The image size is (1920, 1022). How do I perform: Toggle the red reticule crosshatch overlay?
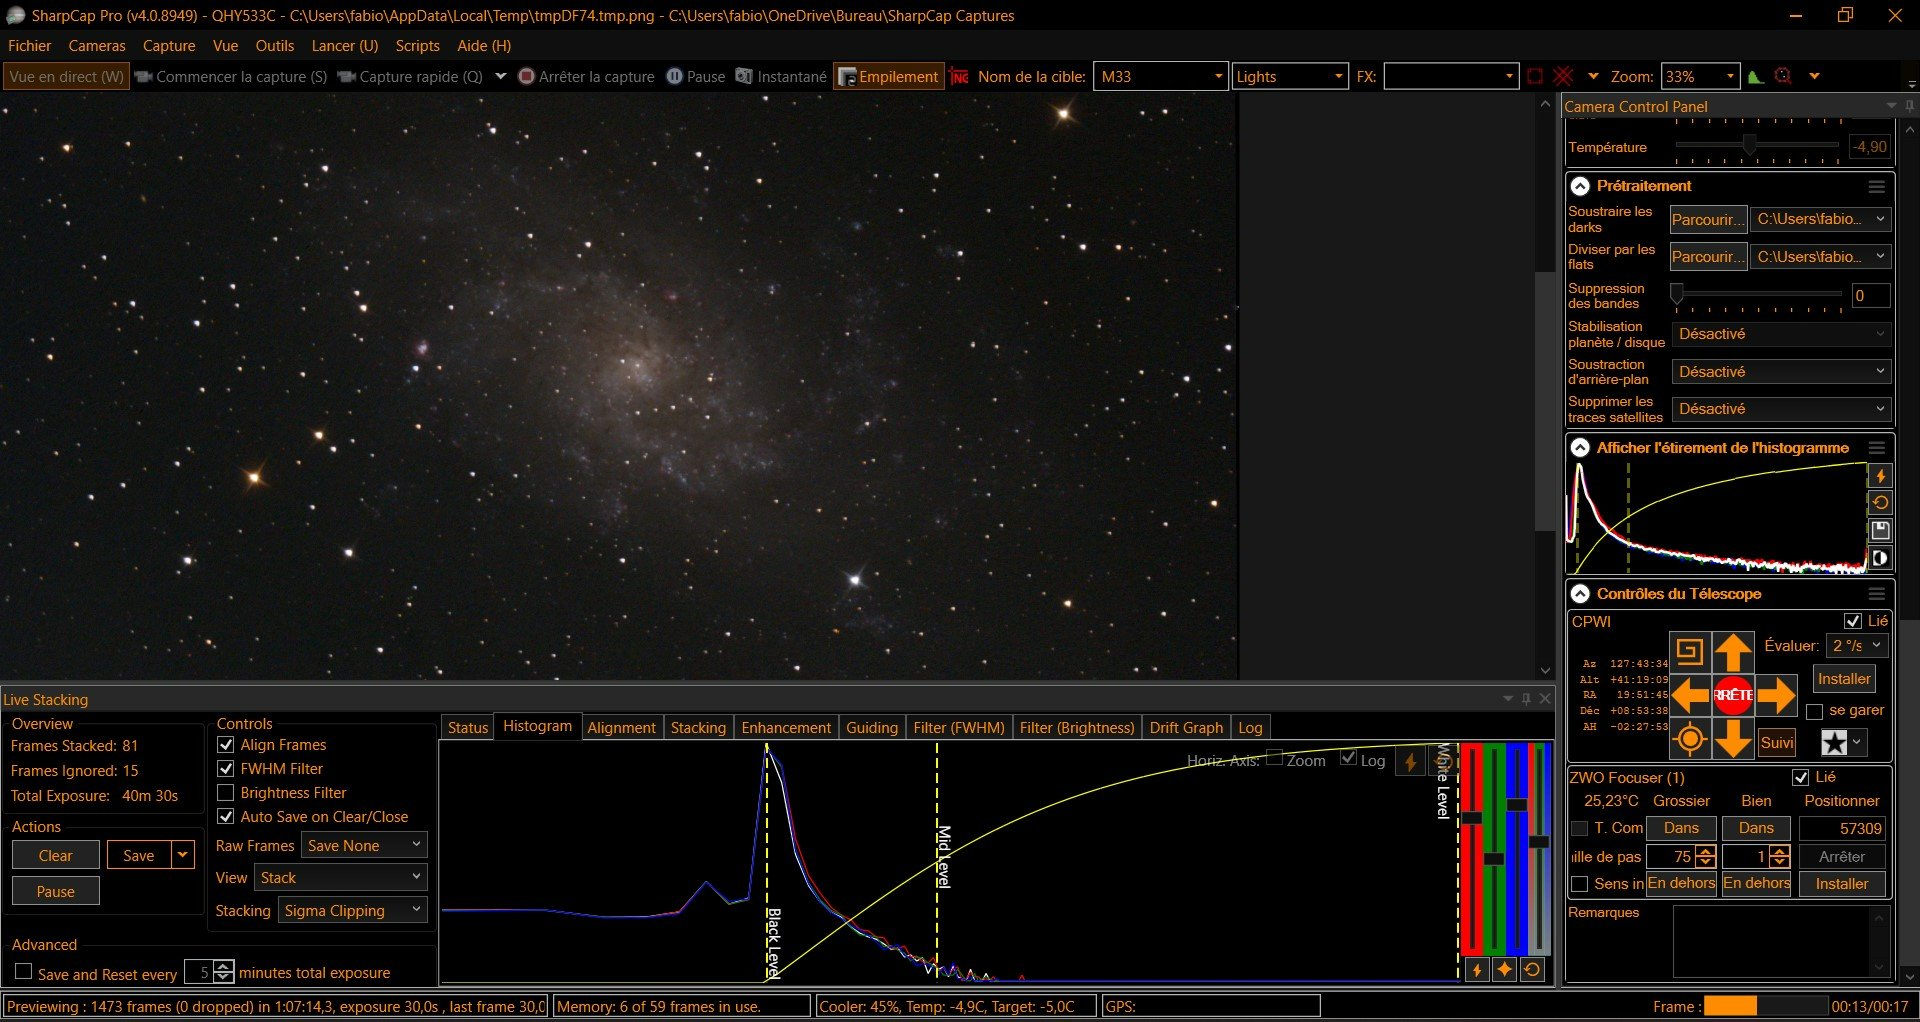pyautogui.click(x=1563, y=76)
